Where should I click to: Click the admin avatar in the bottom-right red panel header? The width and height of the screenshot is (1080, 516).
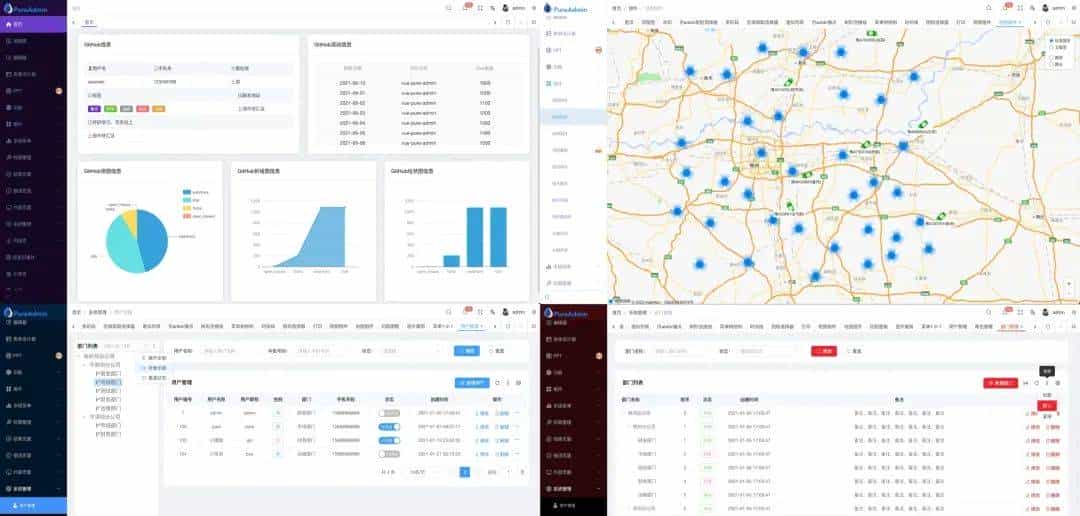coord(1043,312)
